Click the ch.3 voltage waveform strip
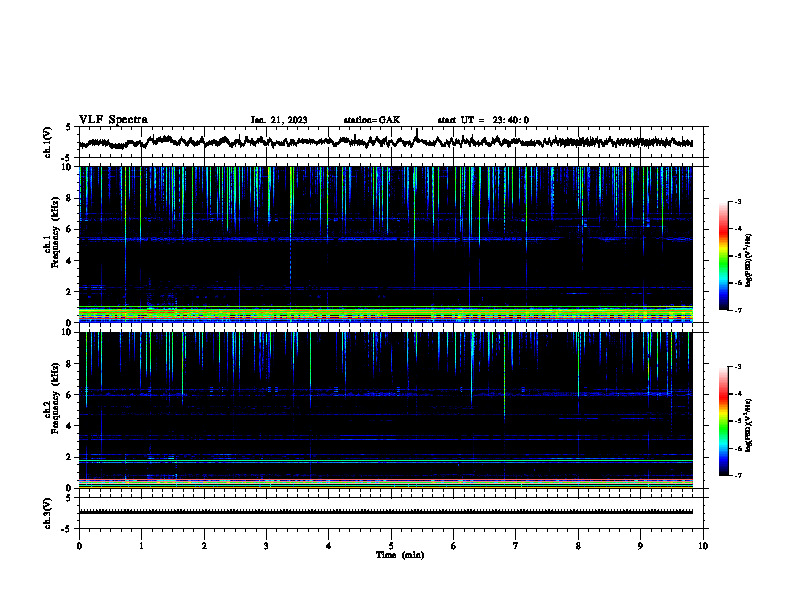Screen dimensions: 792x612 (x=385, y=512)
